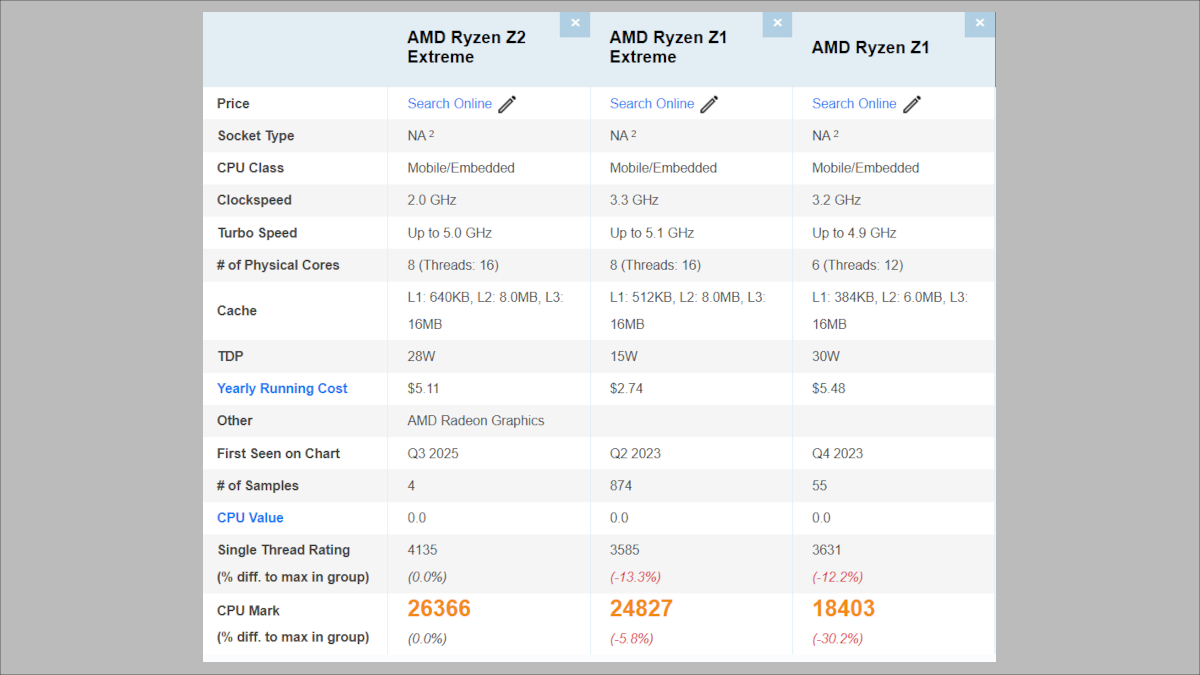Click the AMD Radeon Graphics entry
This screenshot has height=675, width=1200.
pos(476,421)
